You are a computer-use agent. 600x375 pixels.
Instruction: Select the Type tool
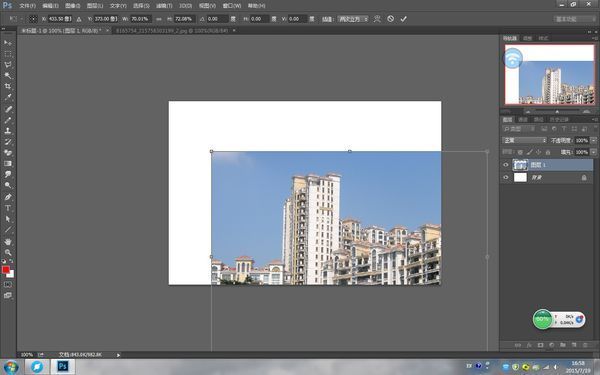coord(8,208)
